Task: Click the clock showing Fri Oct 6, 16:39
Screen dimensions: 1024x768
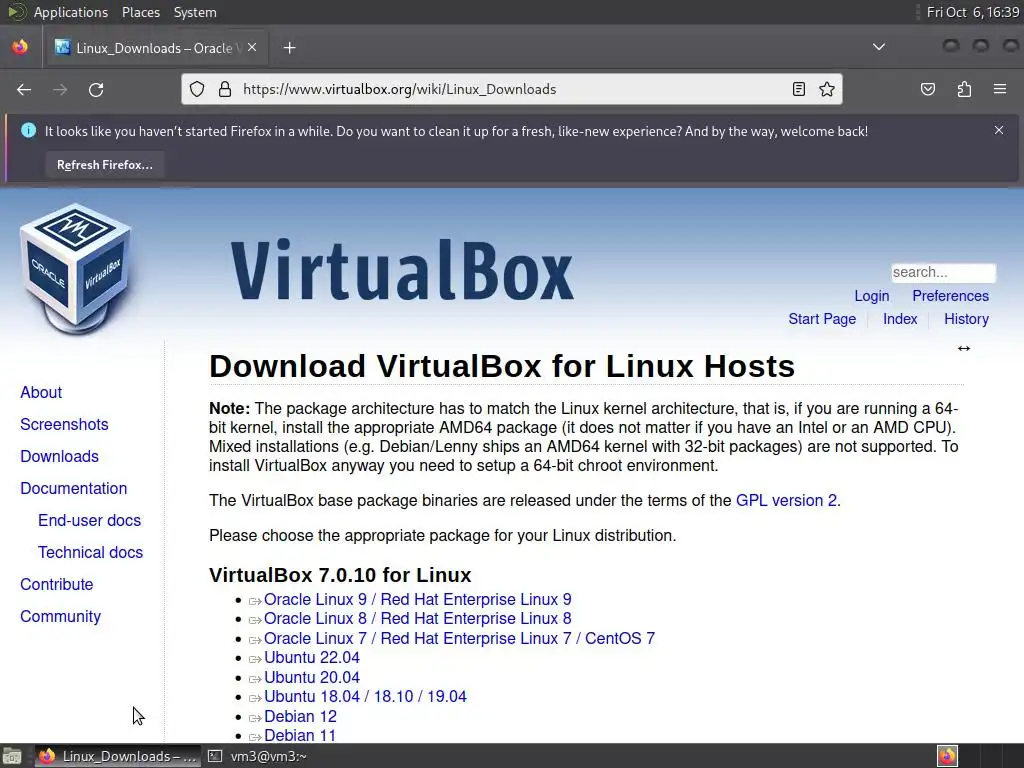Action: (972, 12)
